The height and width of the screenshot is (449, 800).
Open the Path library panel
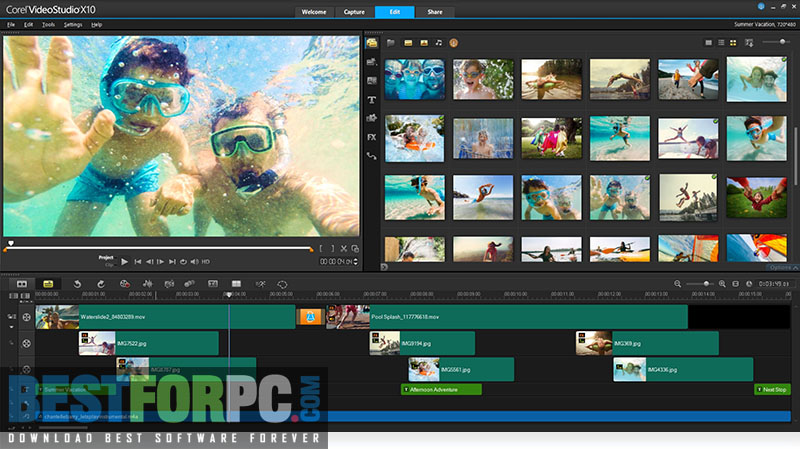[x=372, y=156]
